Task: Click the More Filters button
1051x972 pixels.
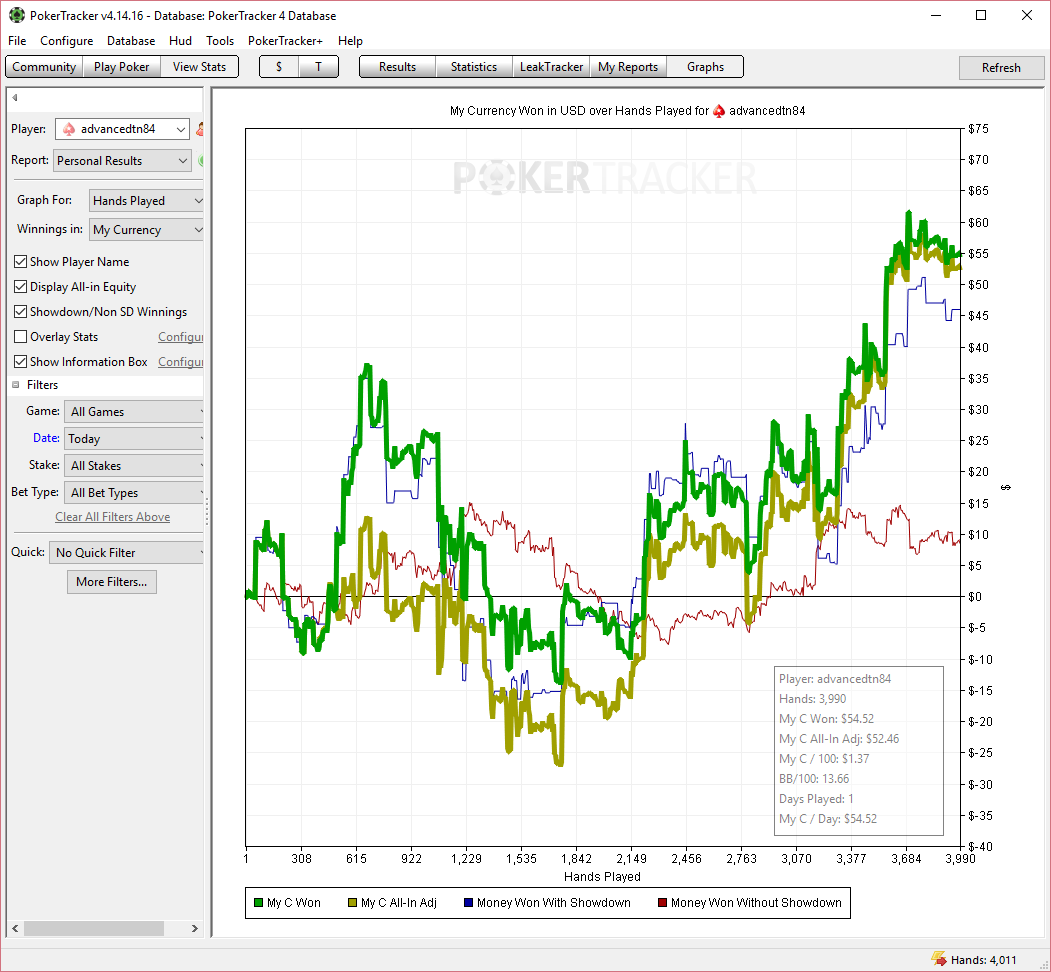Action: click(x=112, y=582)
